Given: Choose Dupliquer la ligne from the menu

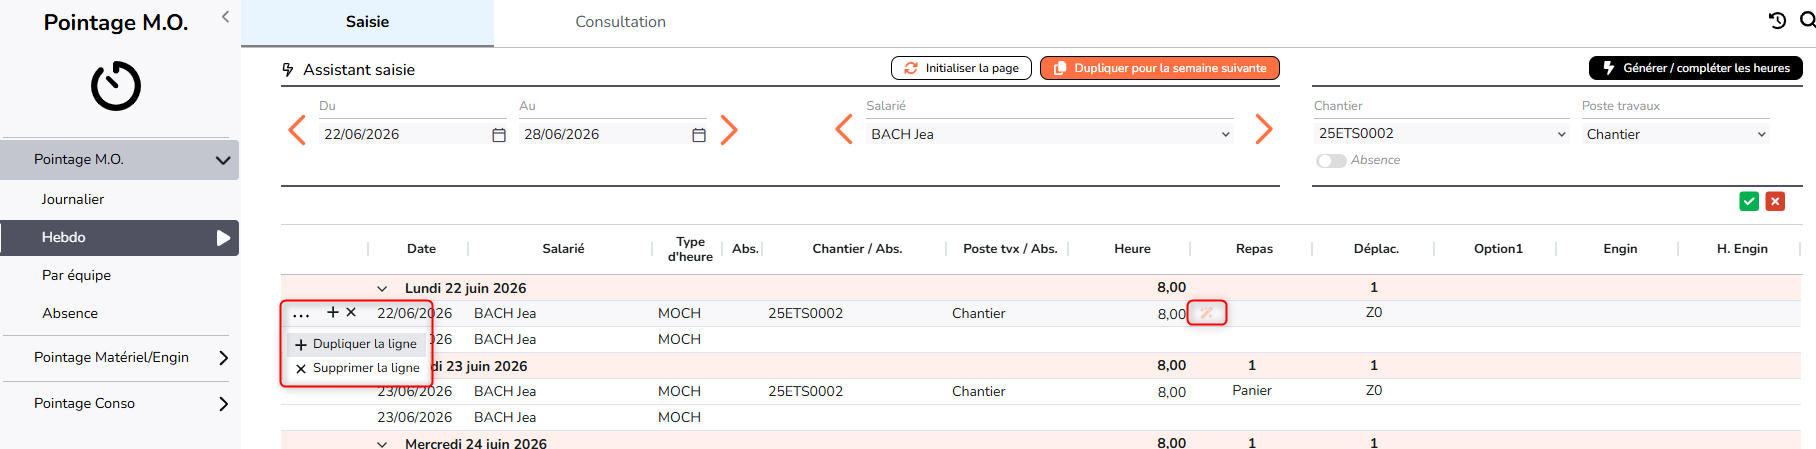Looking at the screenshot, I should 356,344.
